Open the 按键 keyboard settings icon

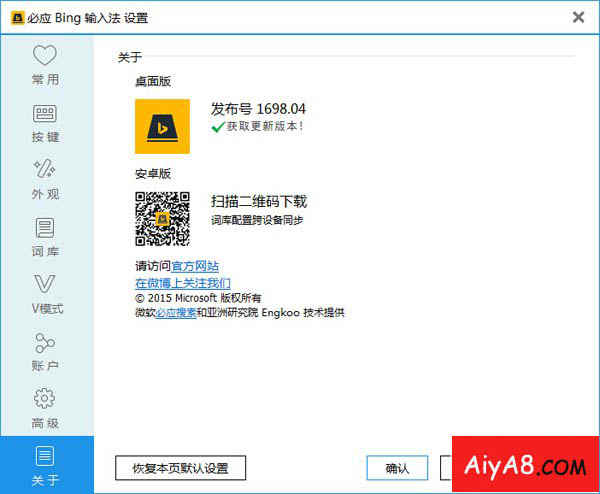tap(45, 114)
